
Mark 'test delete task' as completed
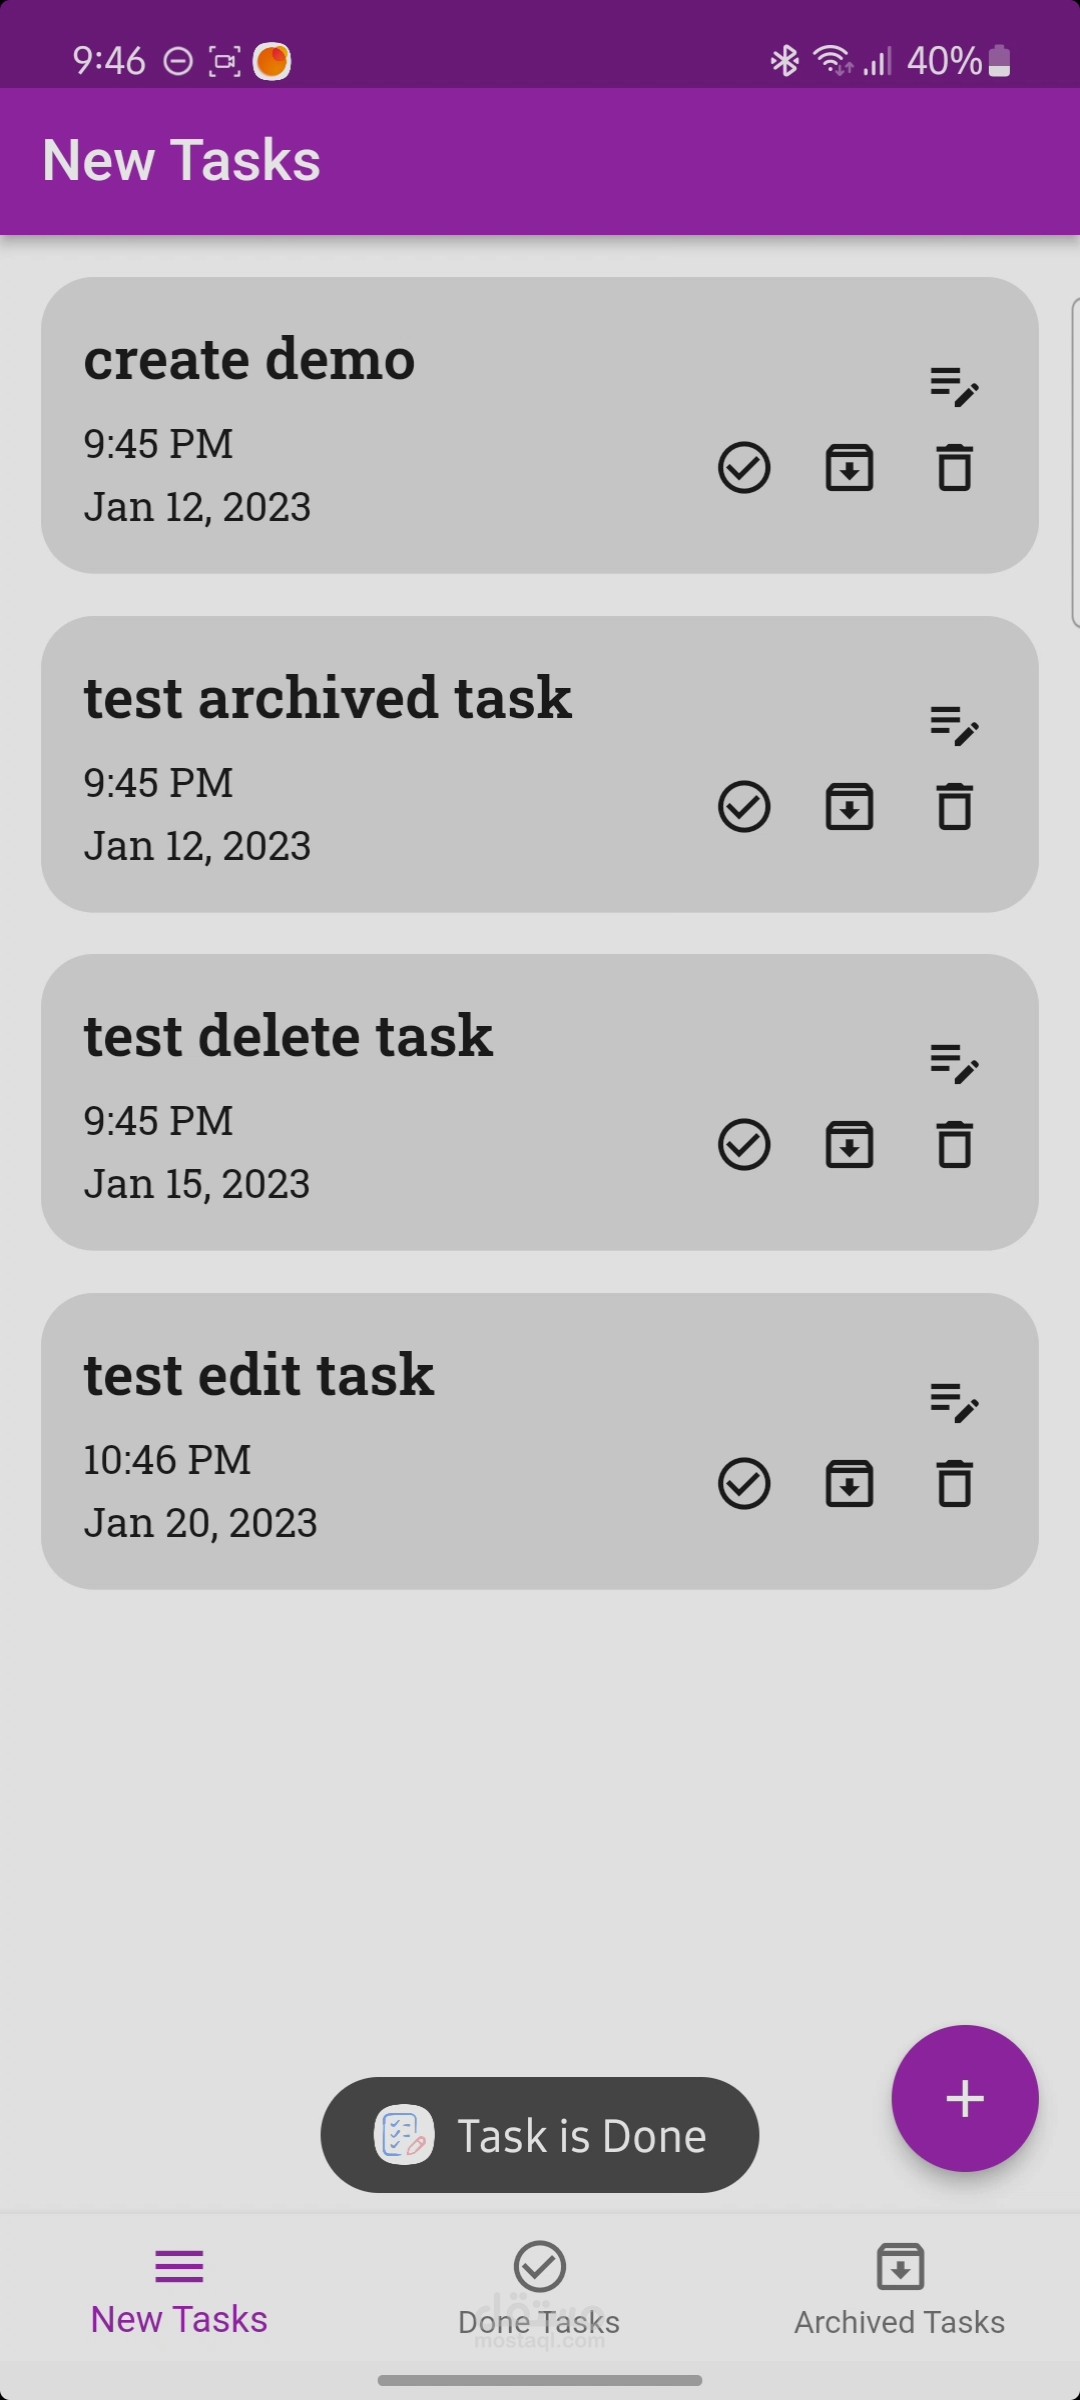[x=744, y=1145]
